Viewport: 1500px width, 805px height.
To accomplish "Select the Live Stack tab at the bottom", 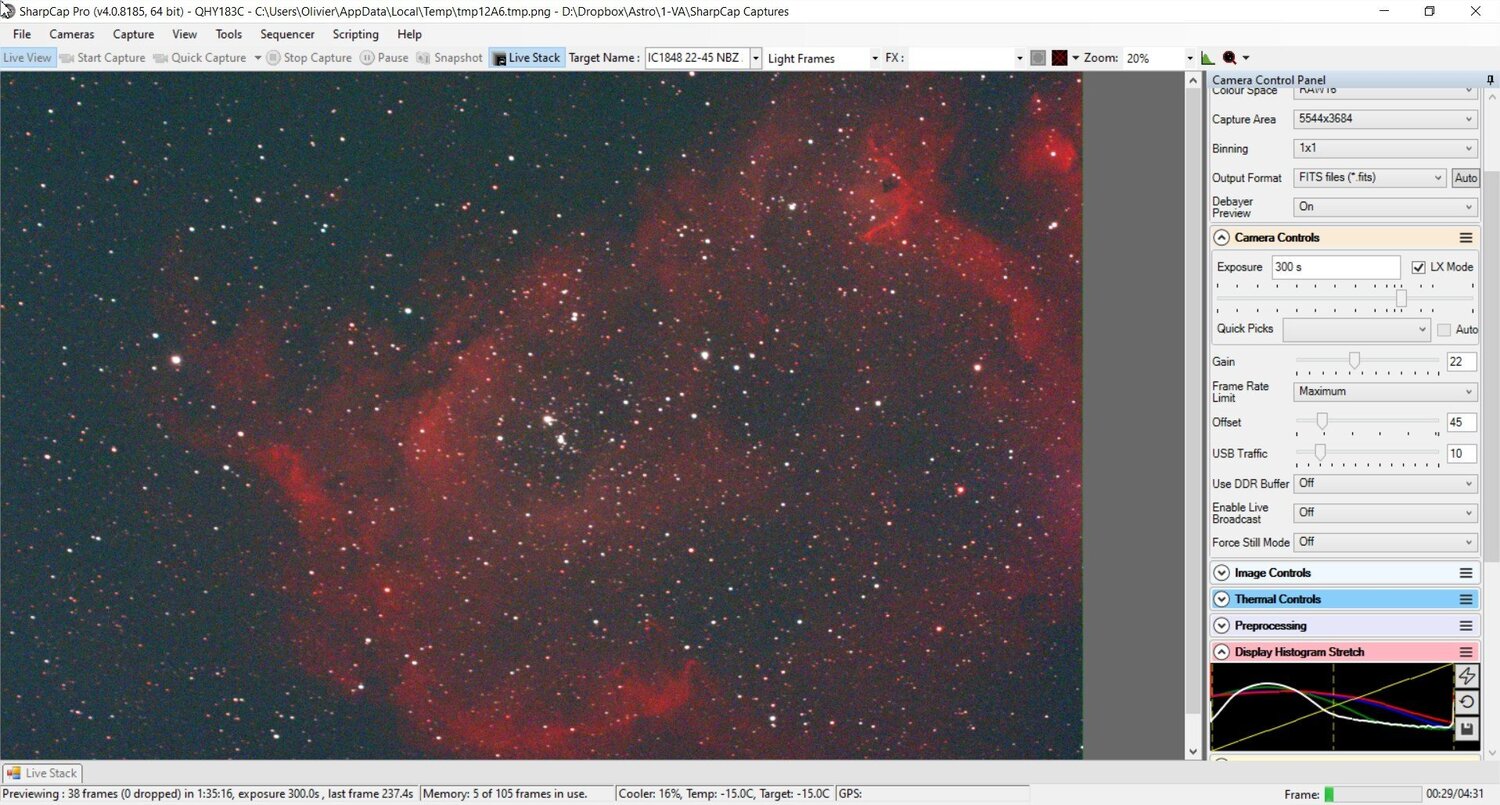I will point(42,772).
